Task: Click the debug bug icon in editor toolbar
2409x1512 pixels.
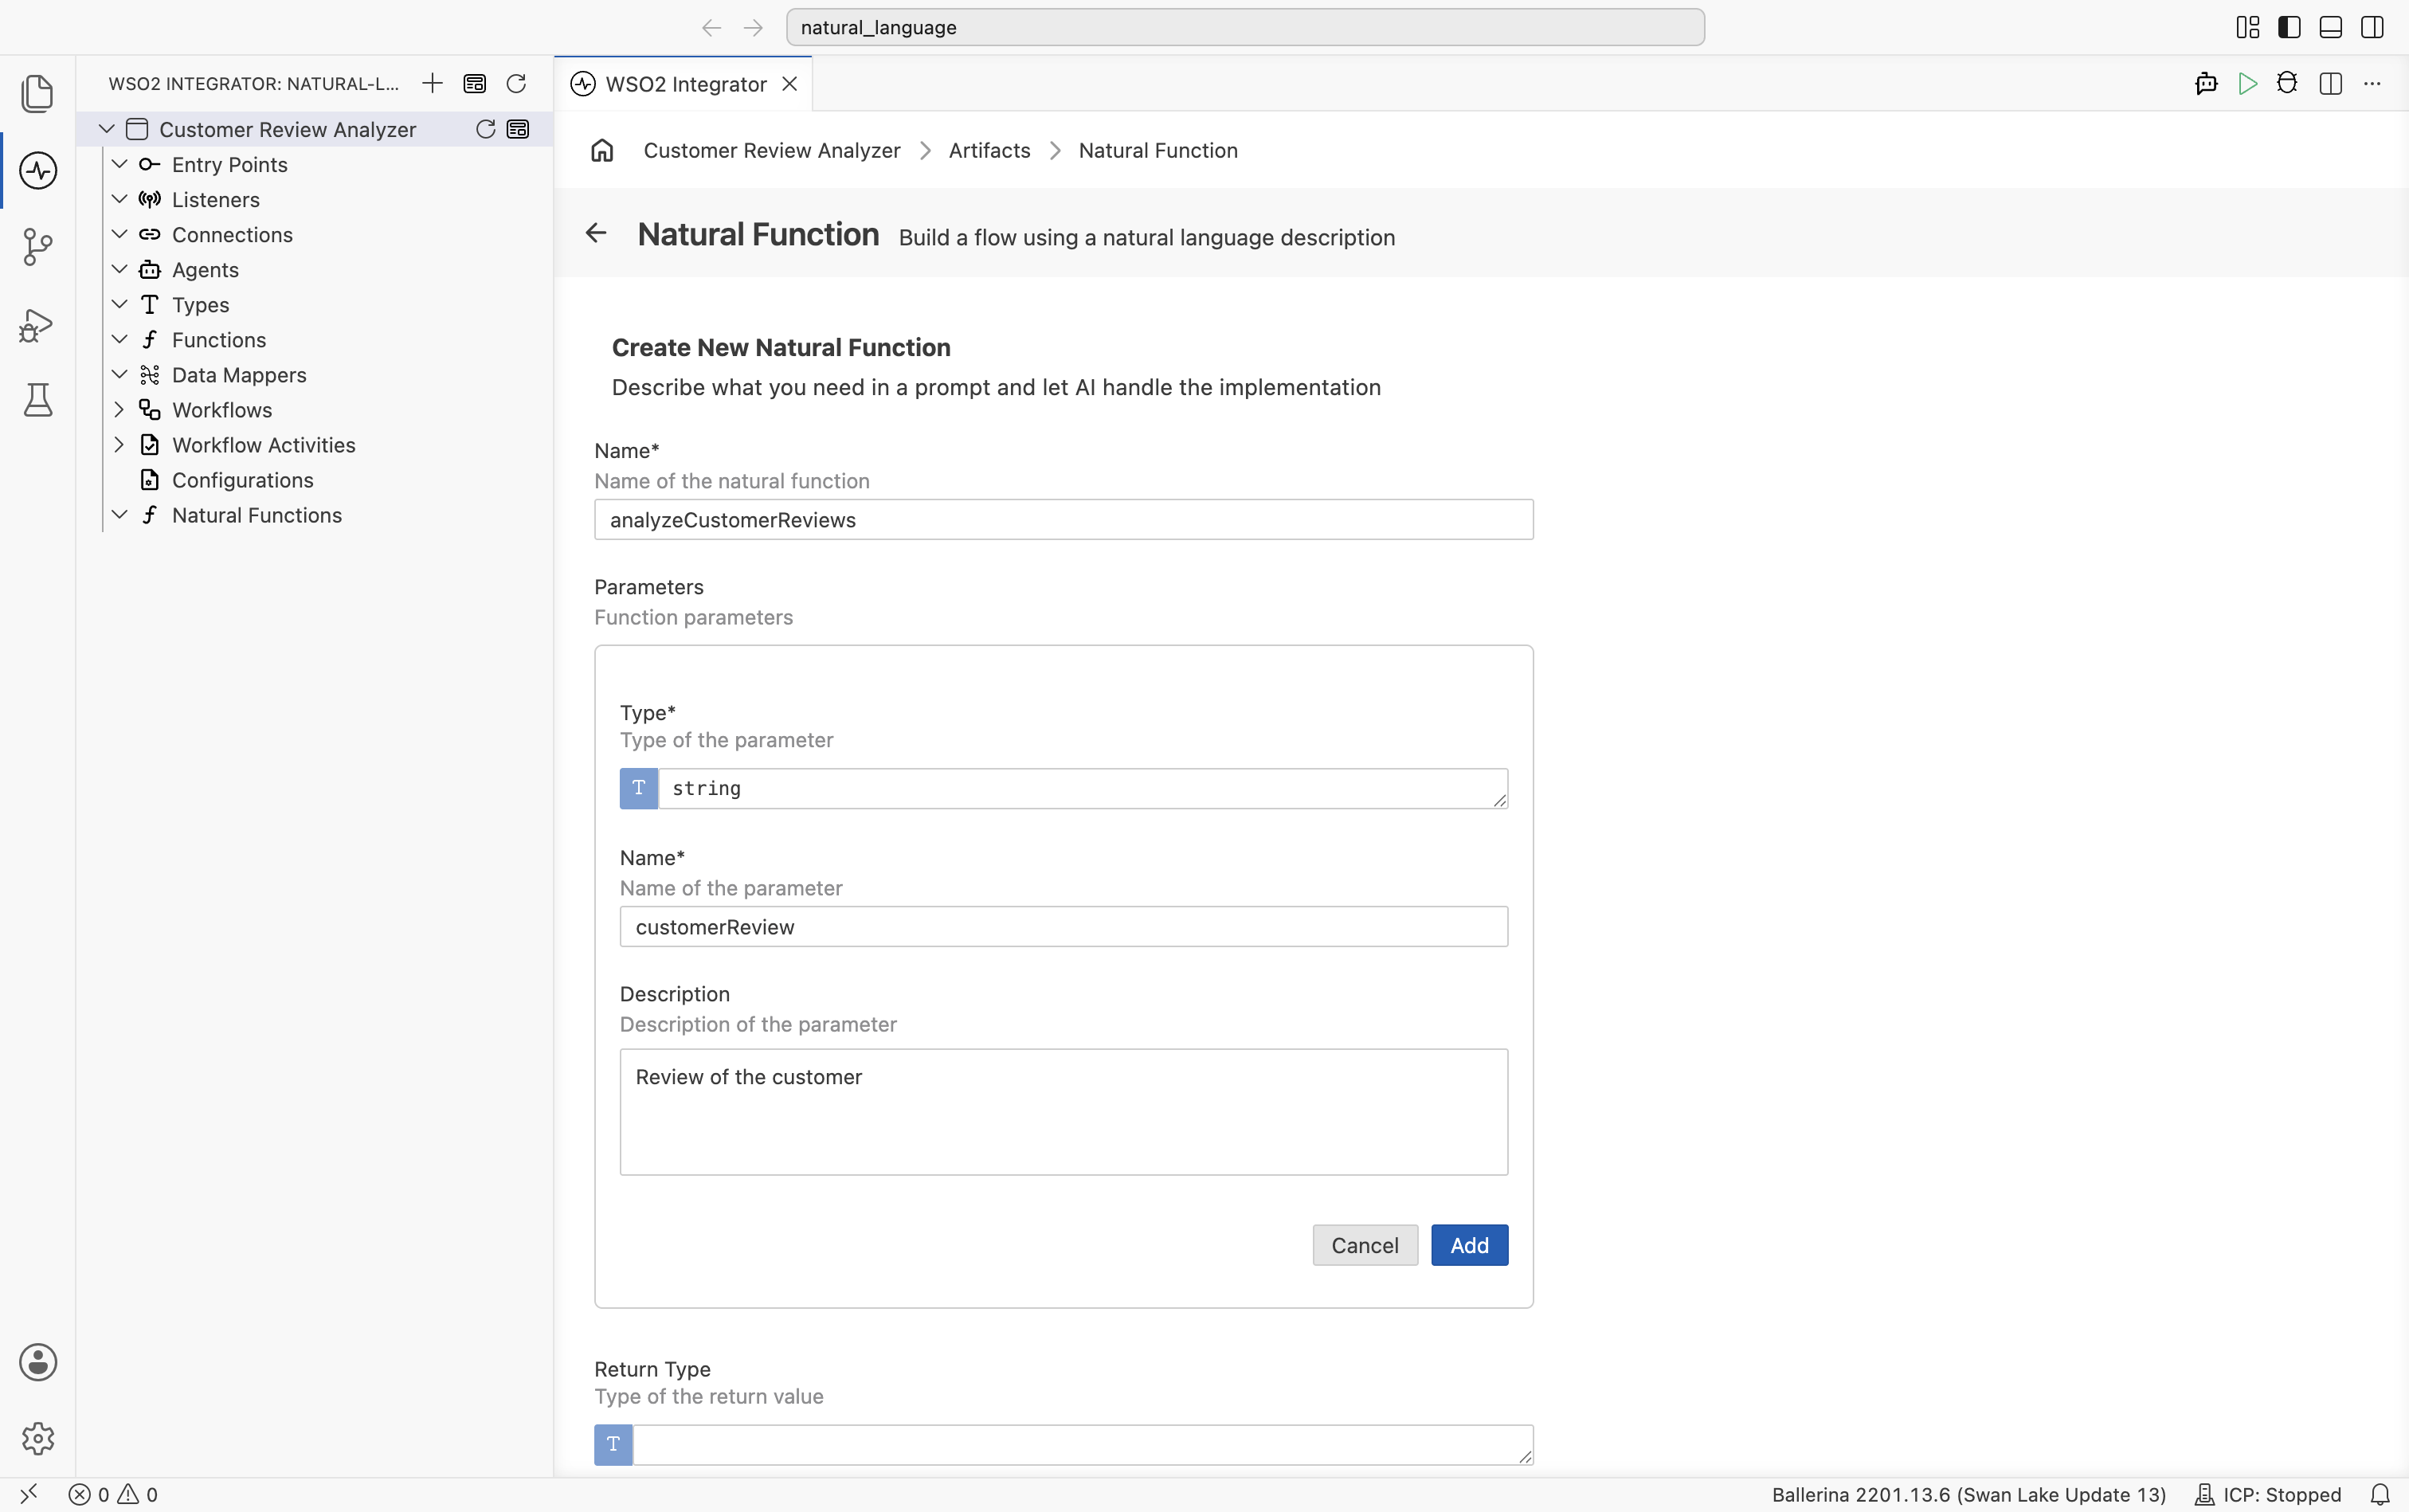Action: pyautogui.click(x=2287, y=84)
